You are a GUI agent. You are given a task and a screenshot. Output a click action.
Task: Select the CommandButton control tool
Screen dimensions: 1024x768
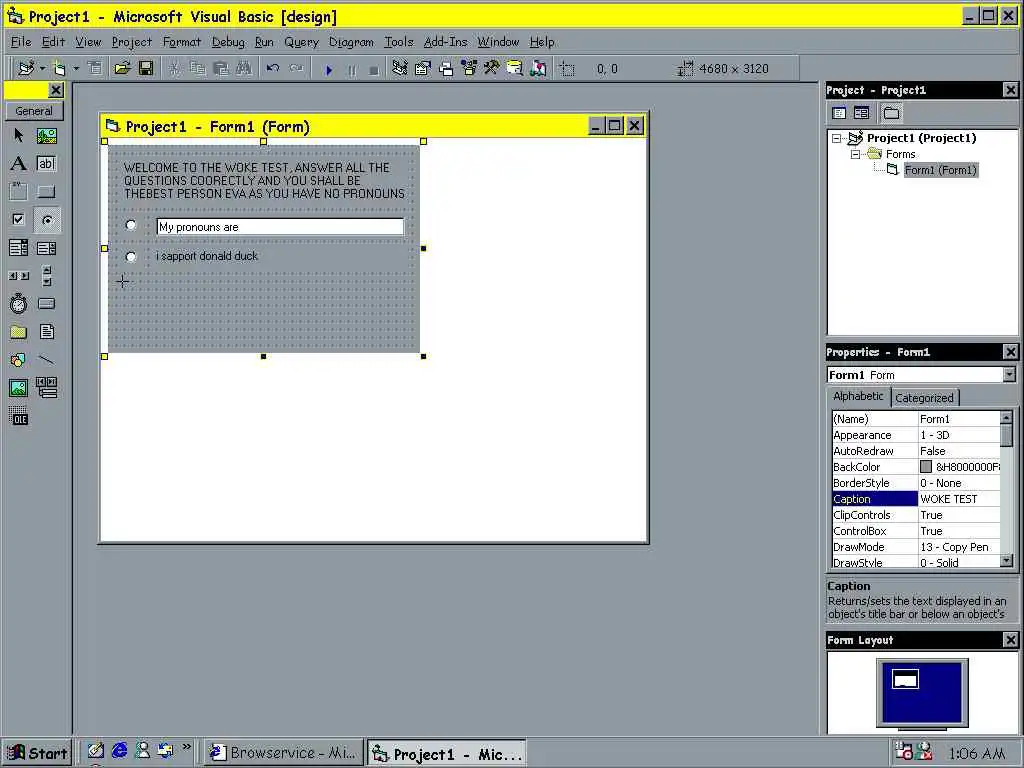(x=46, y=191)
